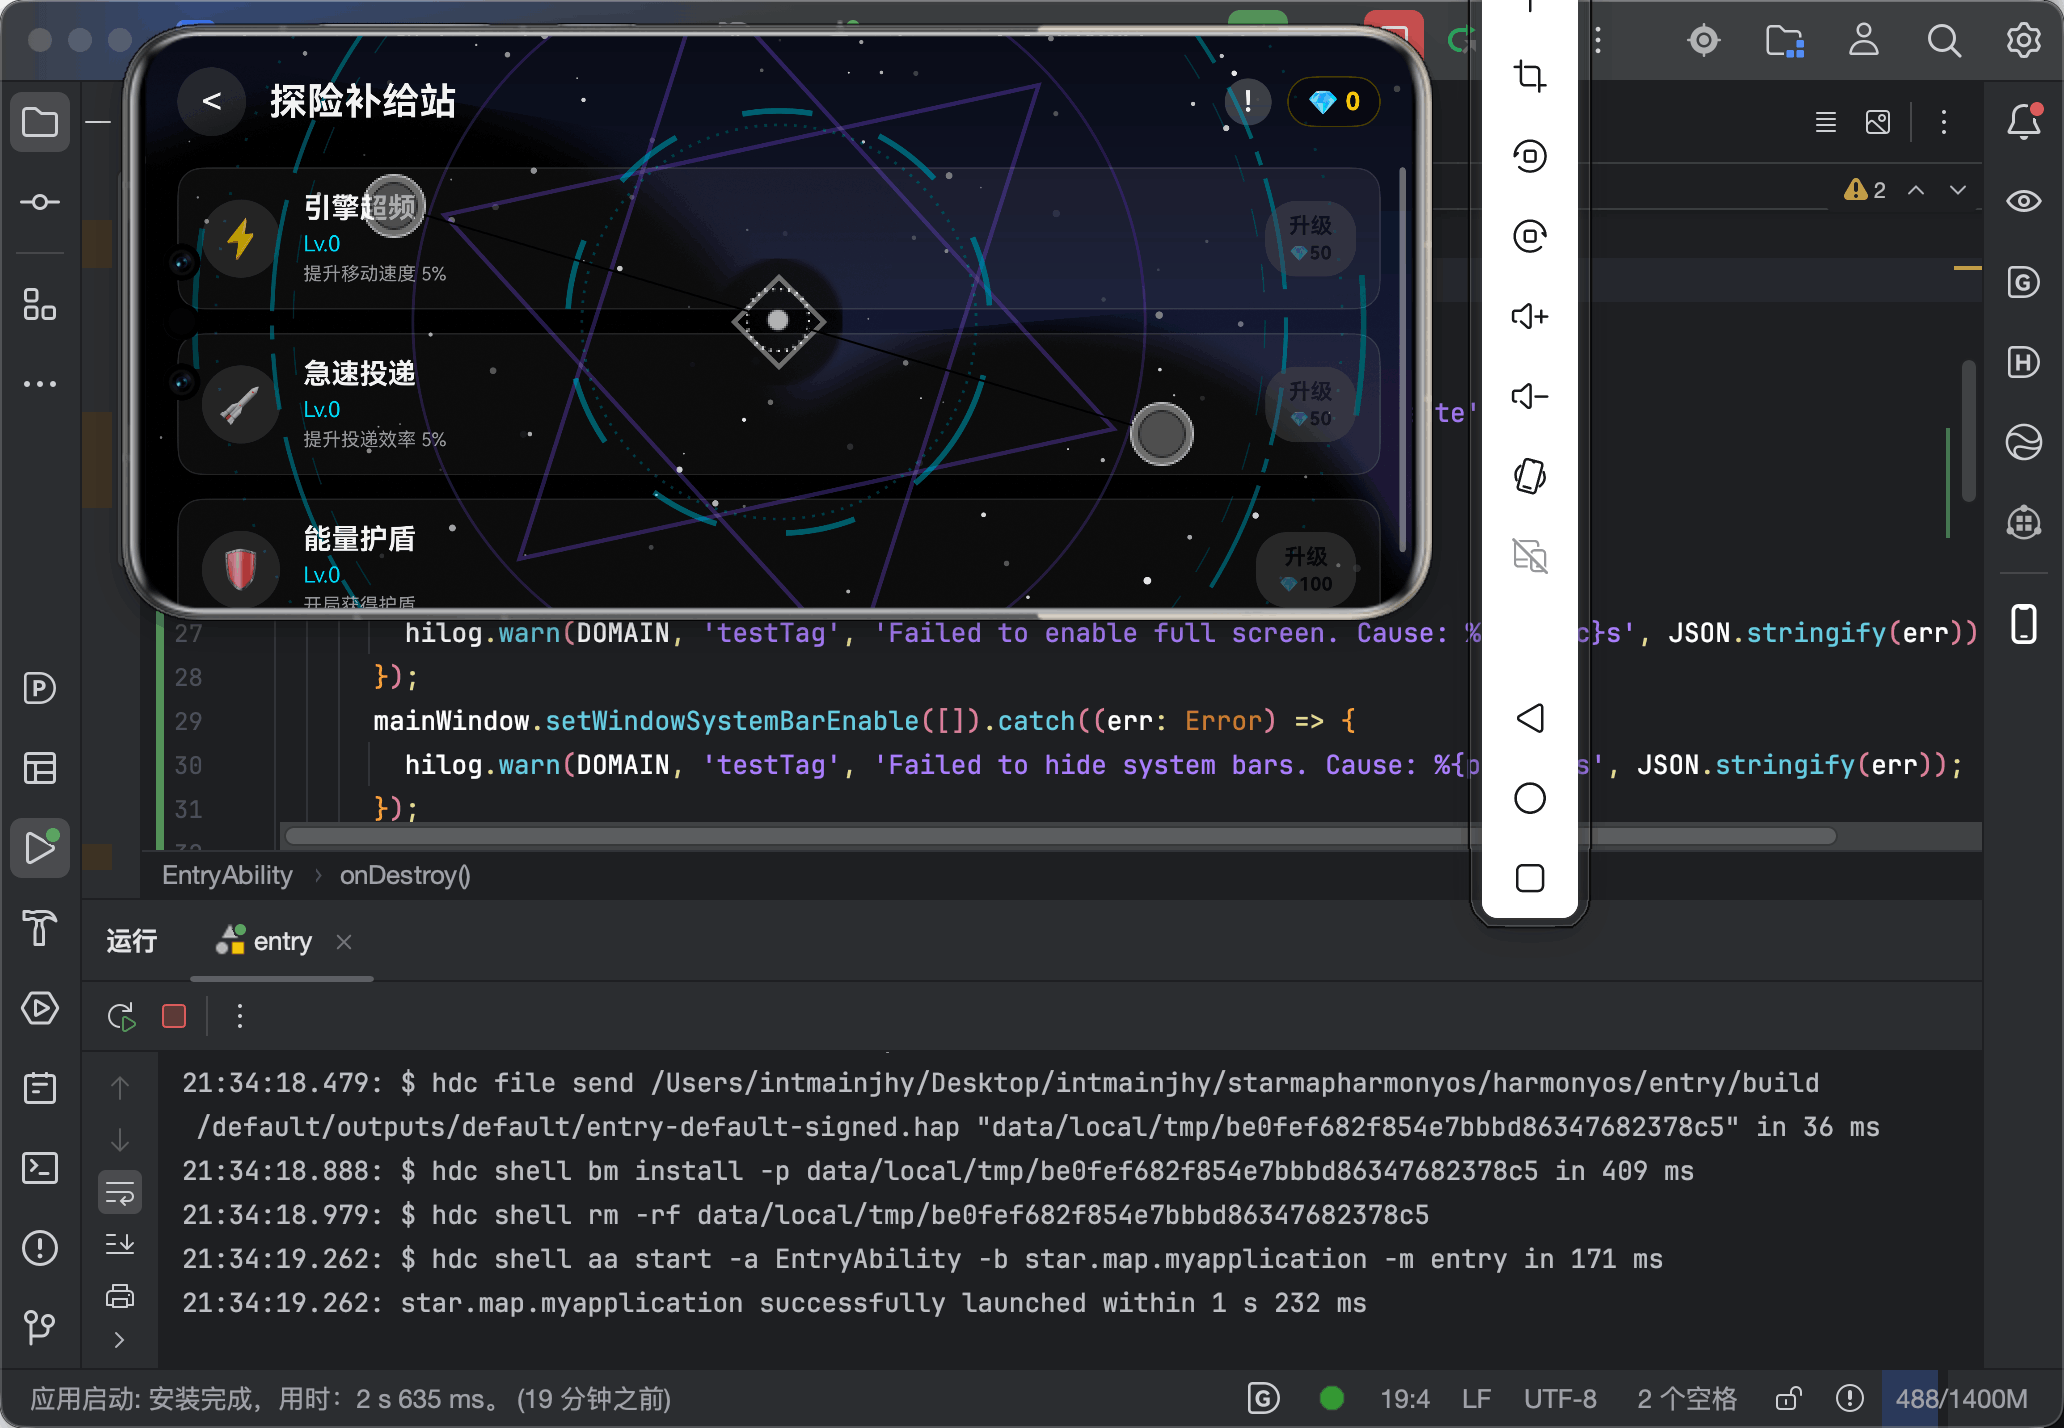Viewport: 2064px width, 1428px height.
Task: Upgrade 引擎超频 for 50 gems
Action: click(x=1310, y=239)
